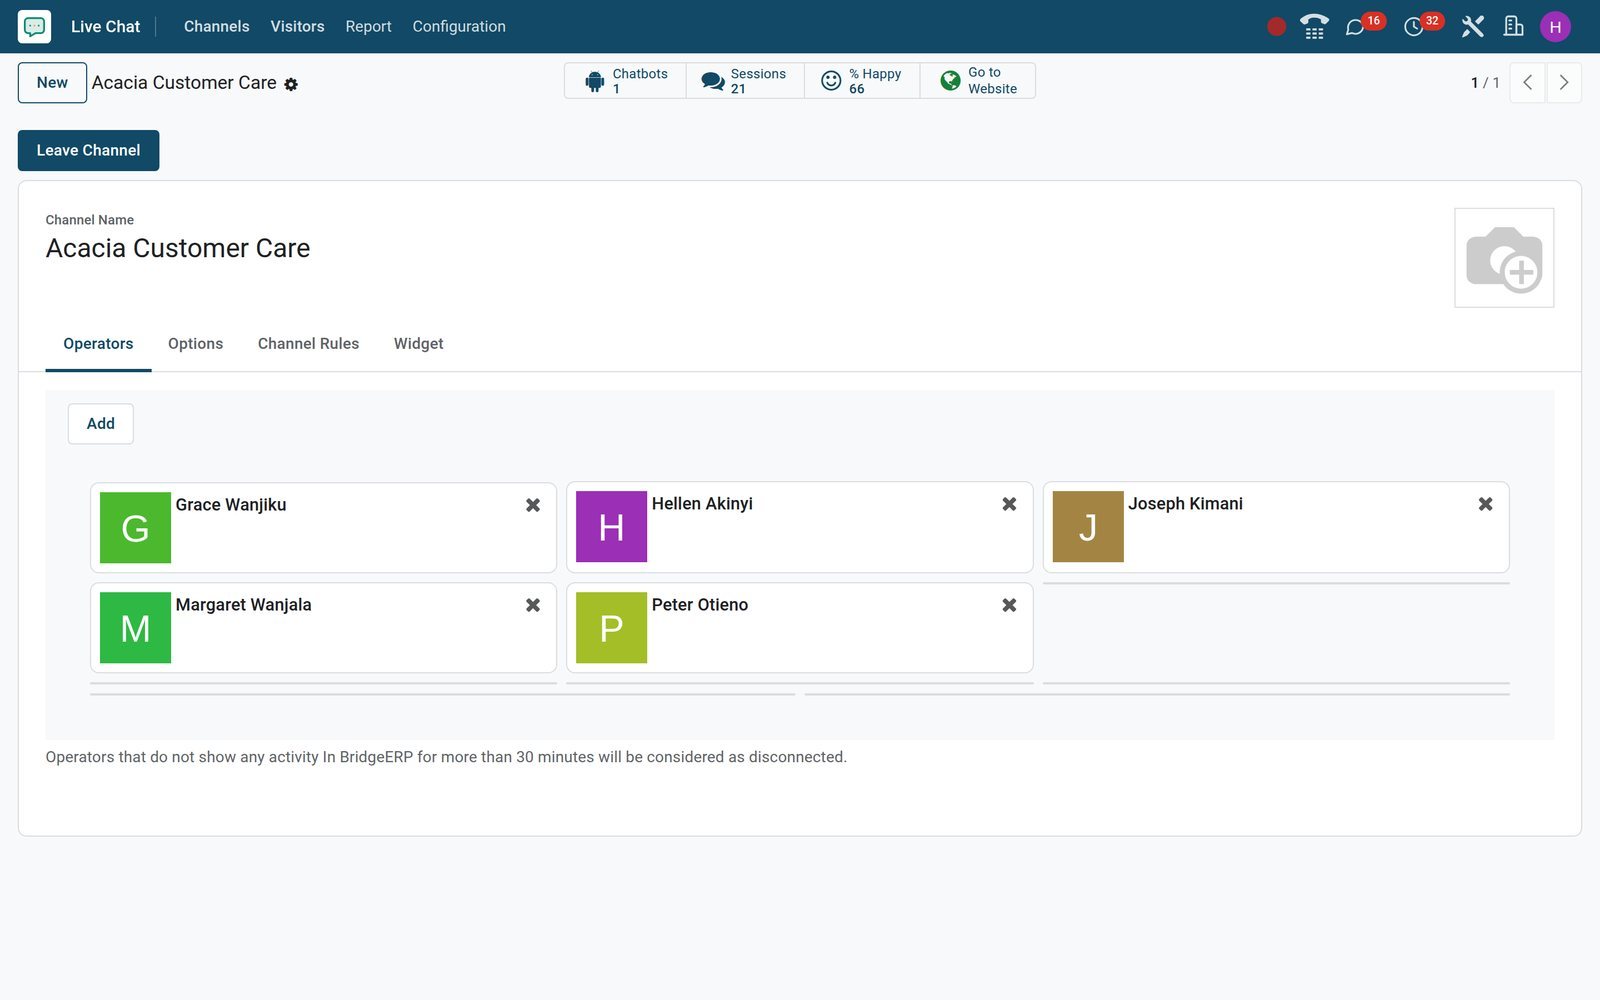Open the user avatar H menu

[x=1555, y=27]
